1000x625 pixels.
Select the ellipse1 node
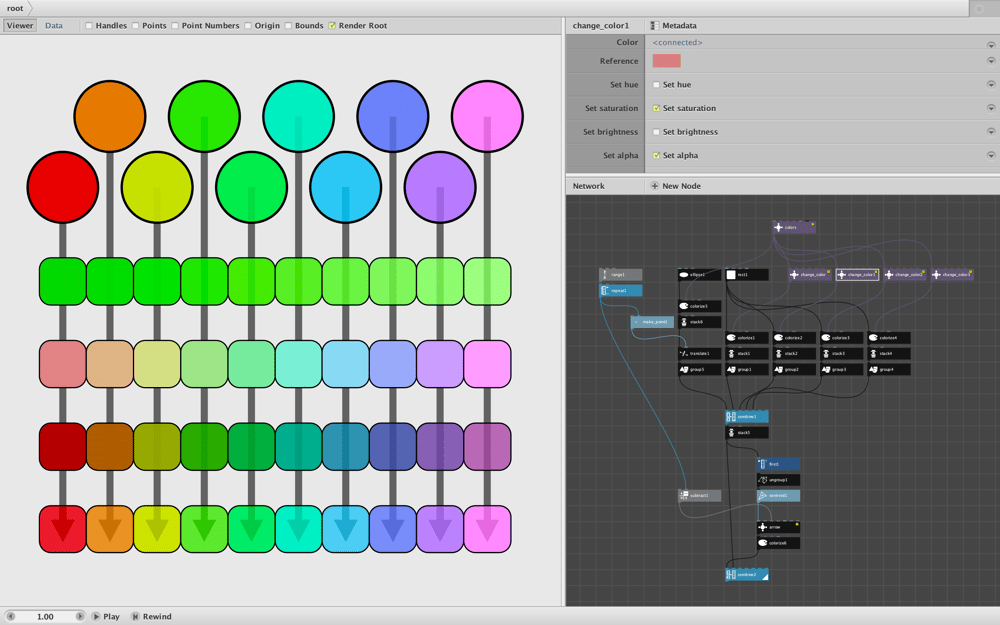pyautogui.click(x=700, y=275)
